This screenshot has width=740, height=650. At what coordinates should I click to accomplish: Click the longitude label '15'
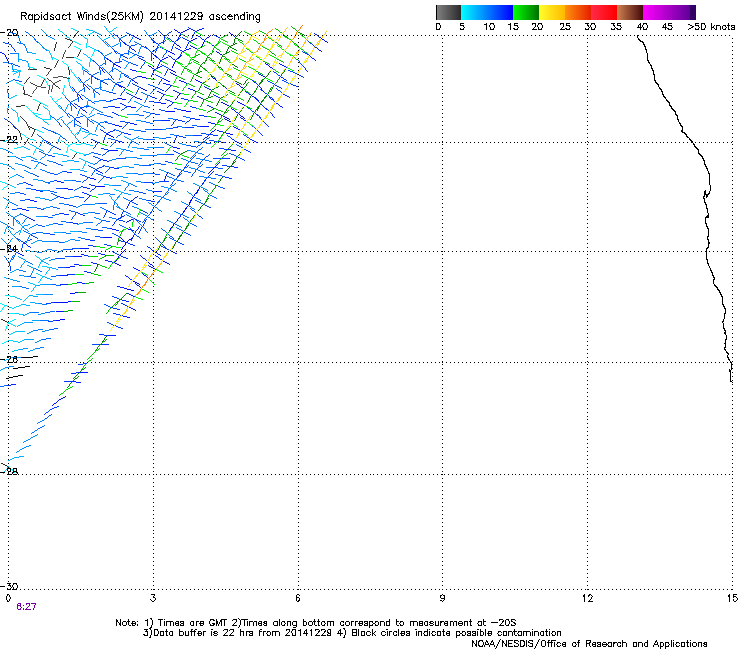point(732,598)
